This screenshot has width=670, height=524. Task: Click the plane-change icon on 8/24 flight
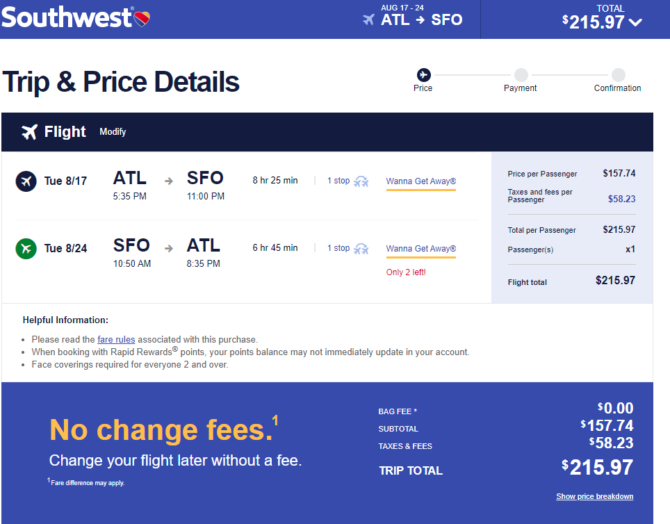[361, 249]
